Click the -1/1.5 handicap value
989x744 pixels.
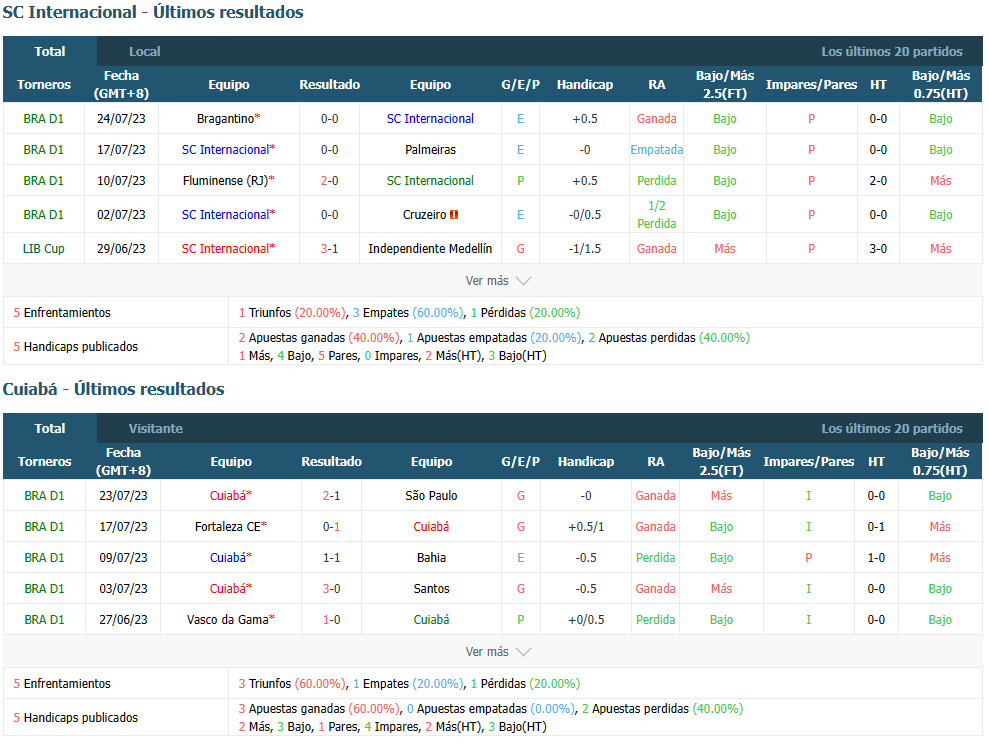click(585, 249)
